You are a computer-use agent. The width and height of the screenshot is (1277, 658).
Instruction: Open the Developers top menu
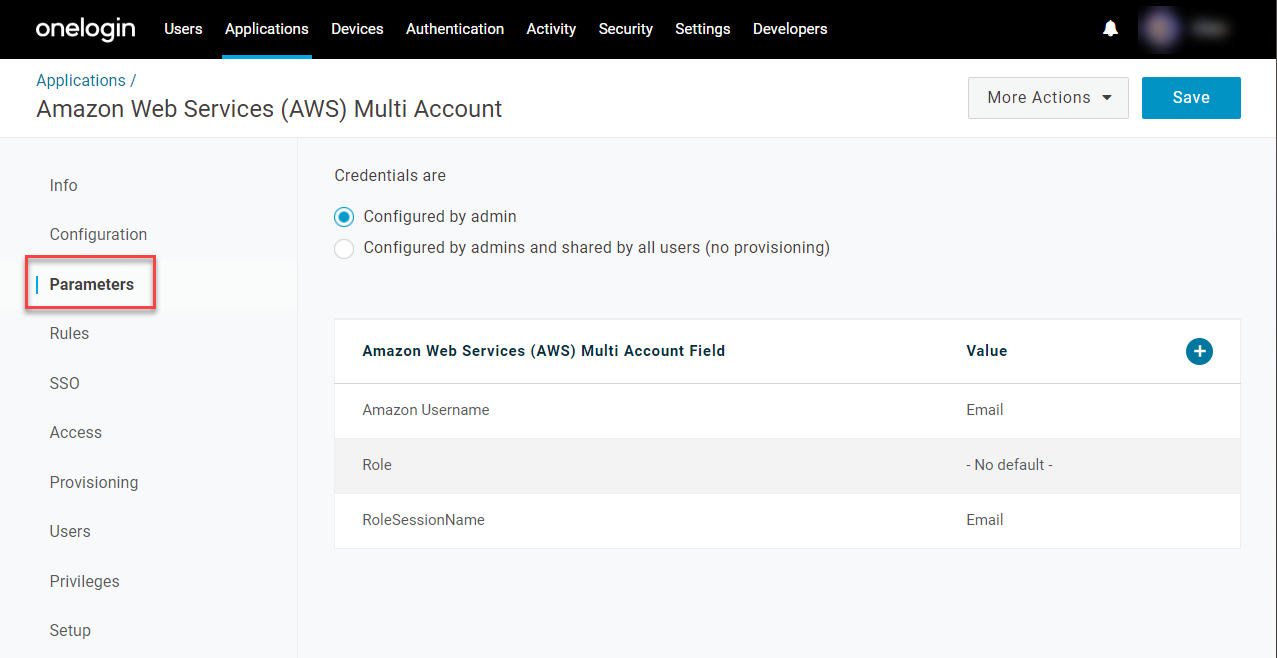click(x=790, y=29)
